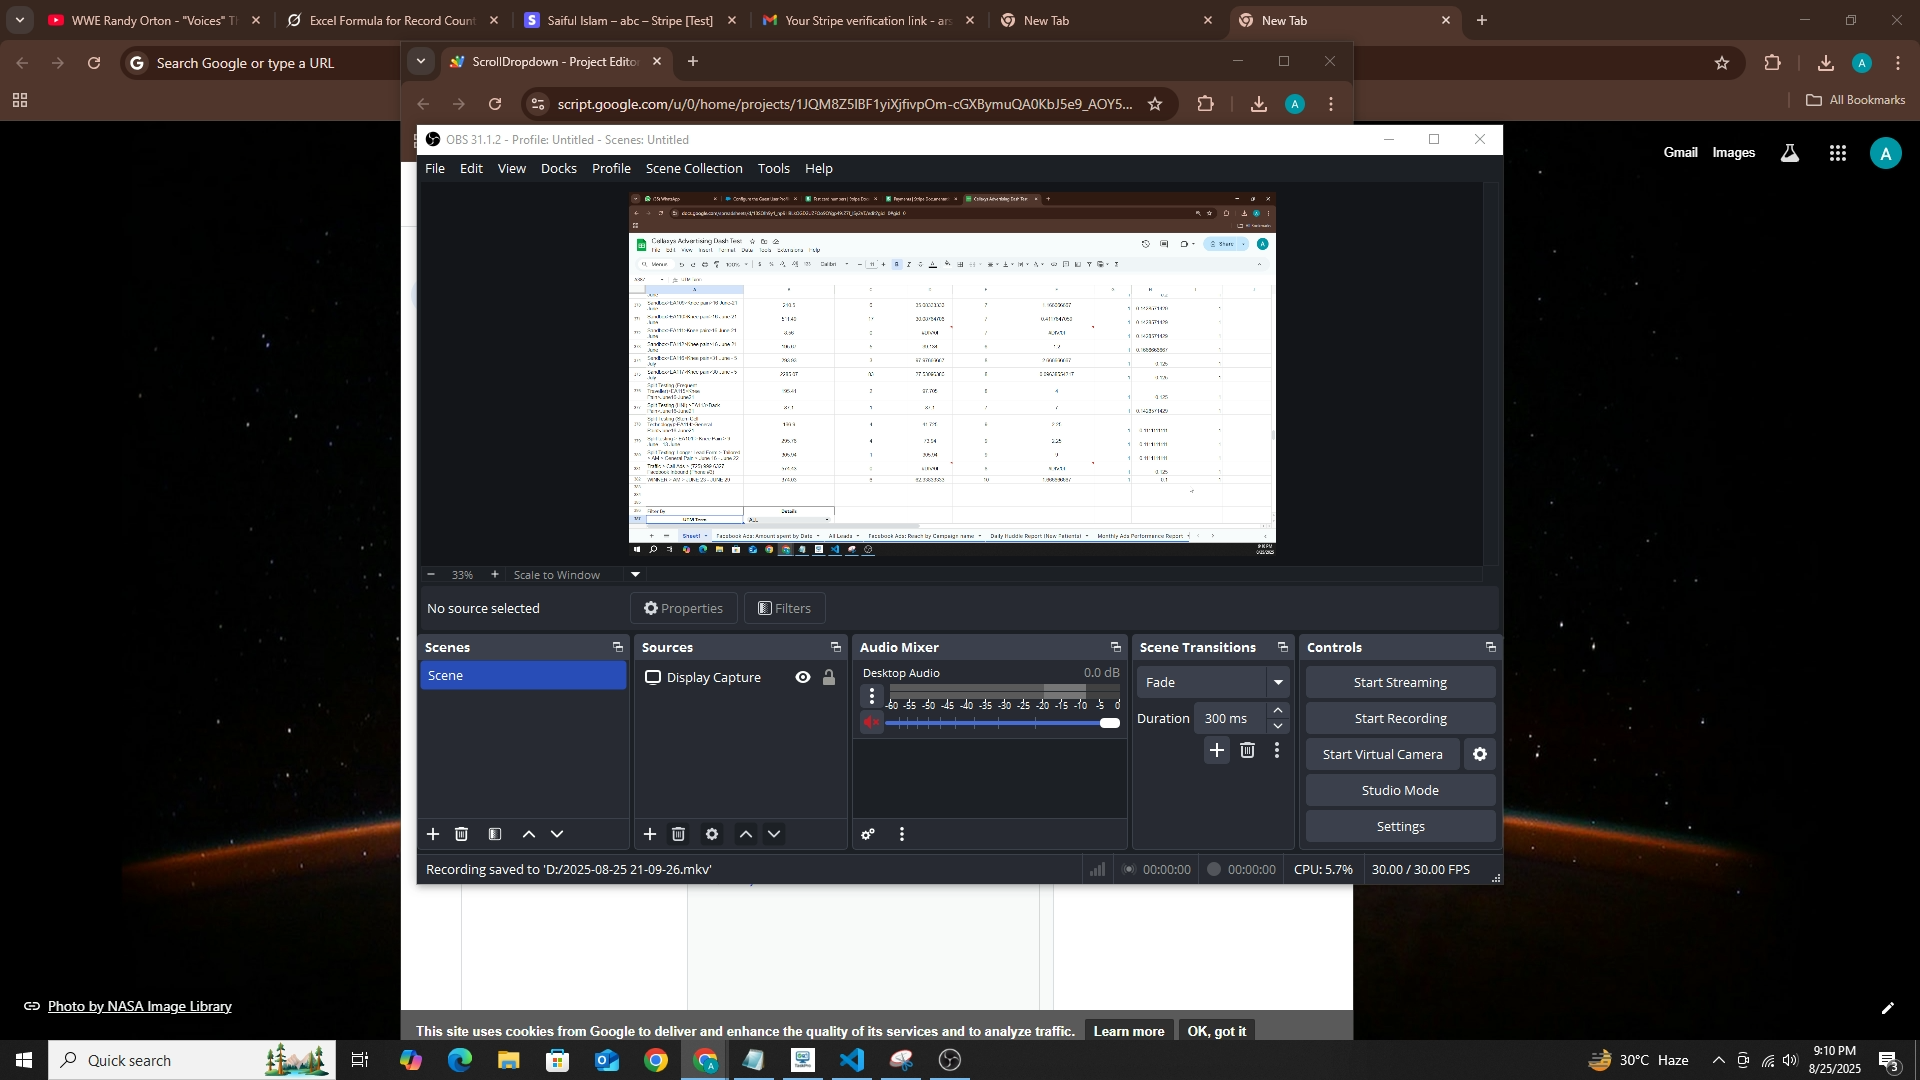Enable Studio Mode button

(1400, 790)
